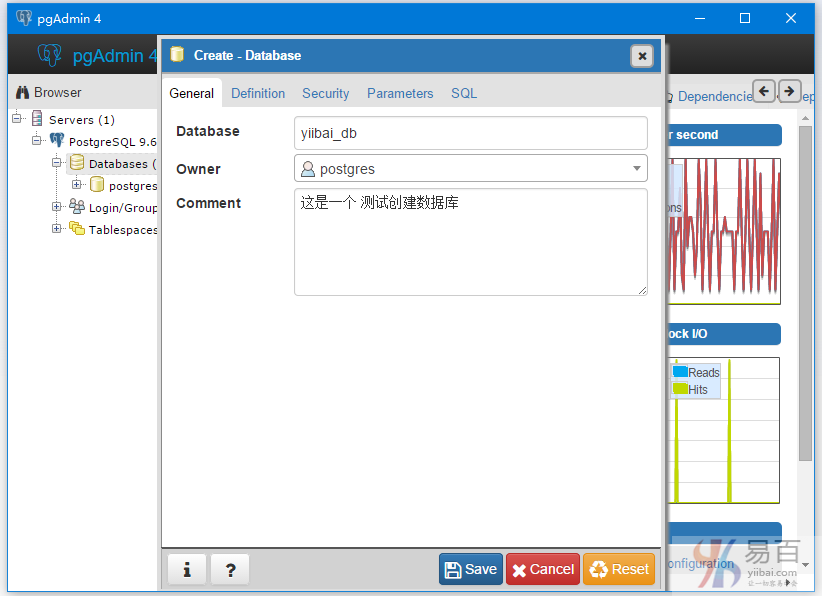
Task: Save the new yiibai_db database
Action: click(470, 569)
